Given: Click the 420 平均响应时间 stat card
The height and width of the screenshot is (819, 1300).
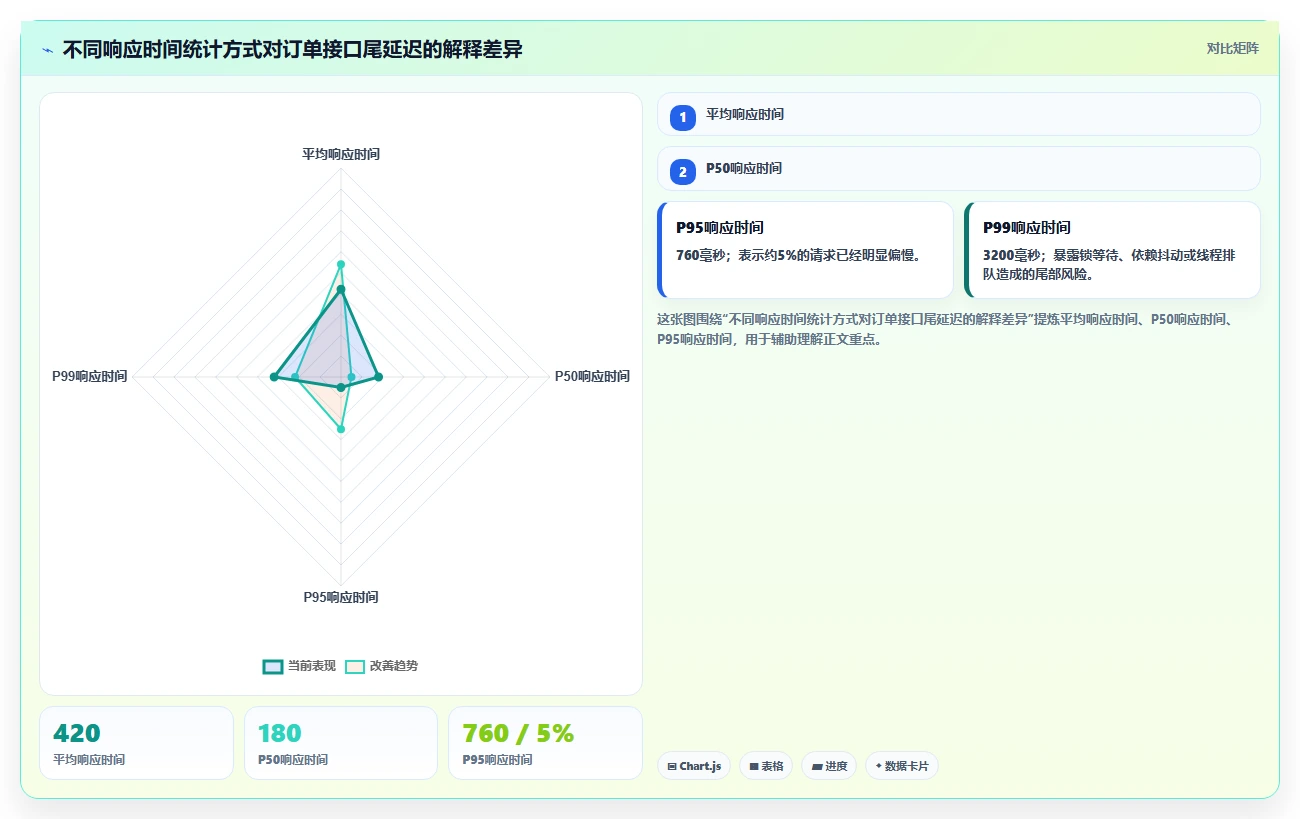Looking at the screenshot, I should pos(136,743).
